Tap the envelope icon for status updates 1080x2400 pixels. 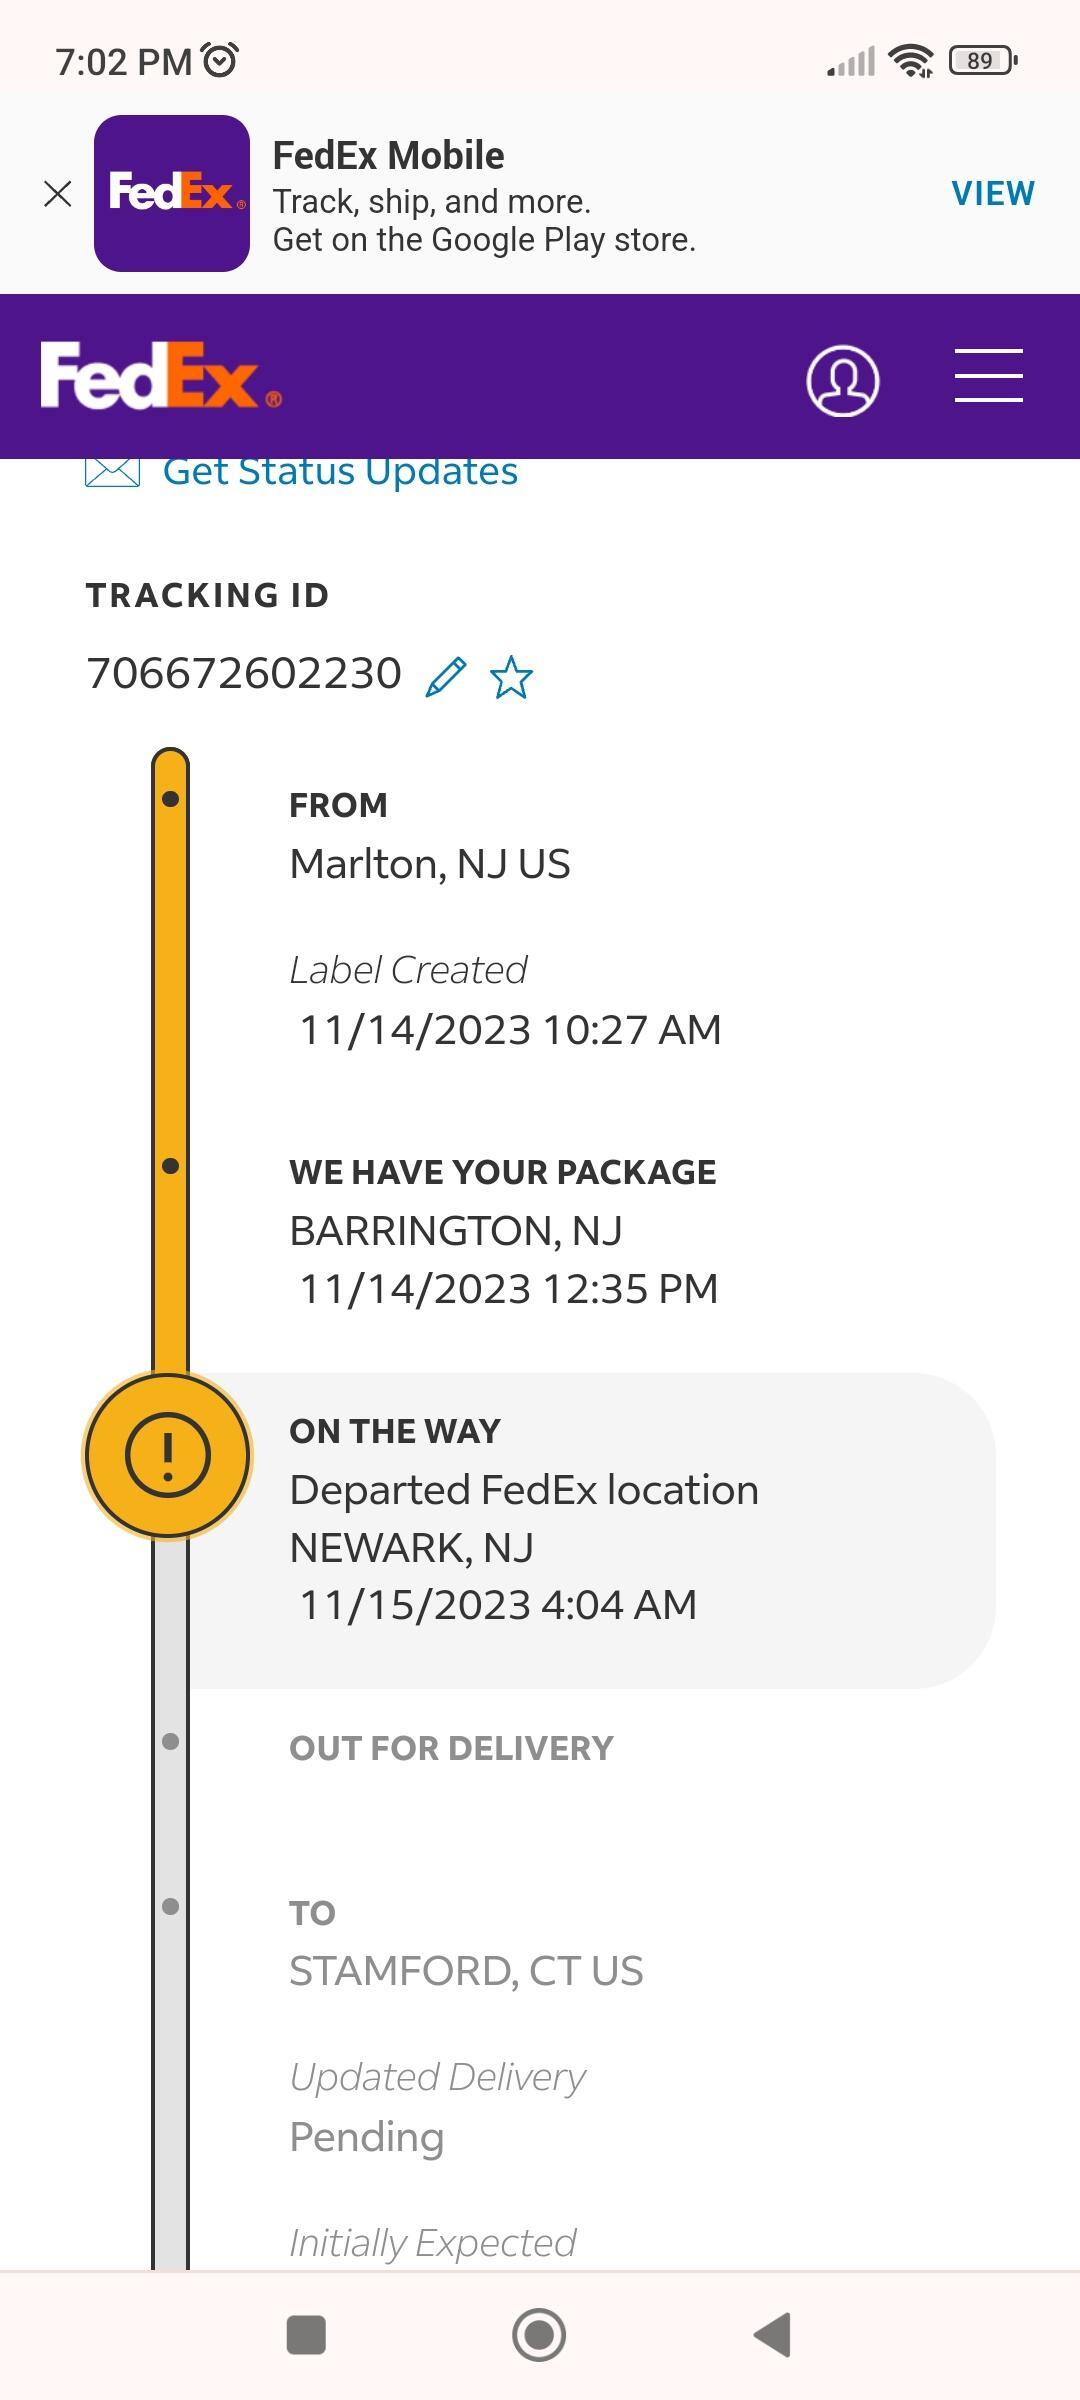(x=112, y=472)
